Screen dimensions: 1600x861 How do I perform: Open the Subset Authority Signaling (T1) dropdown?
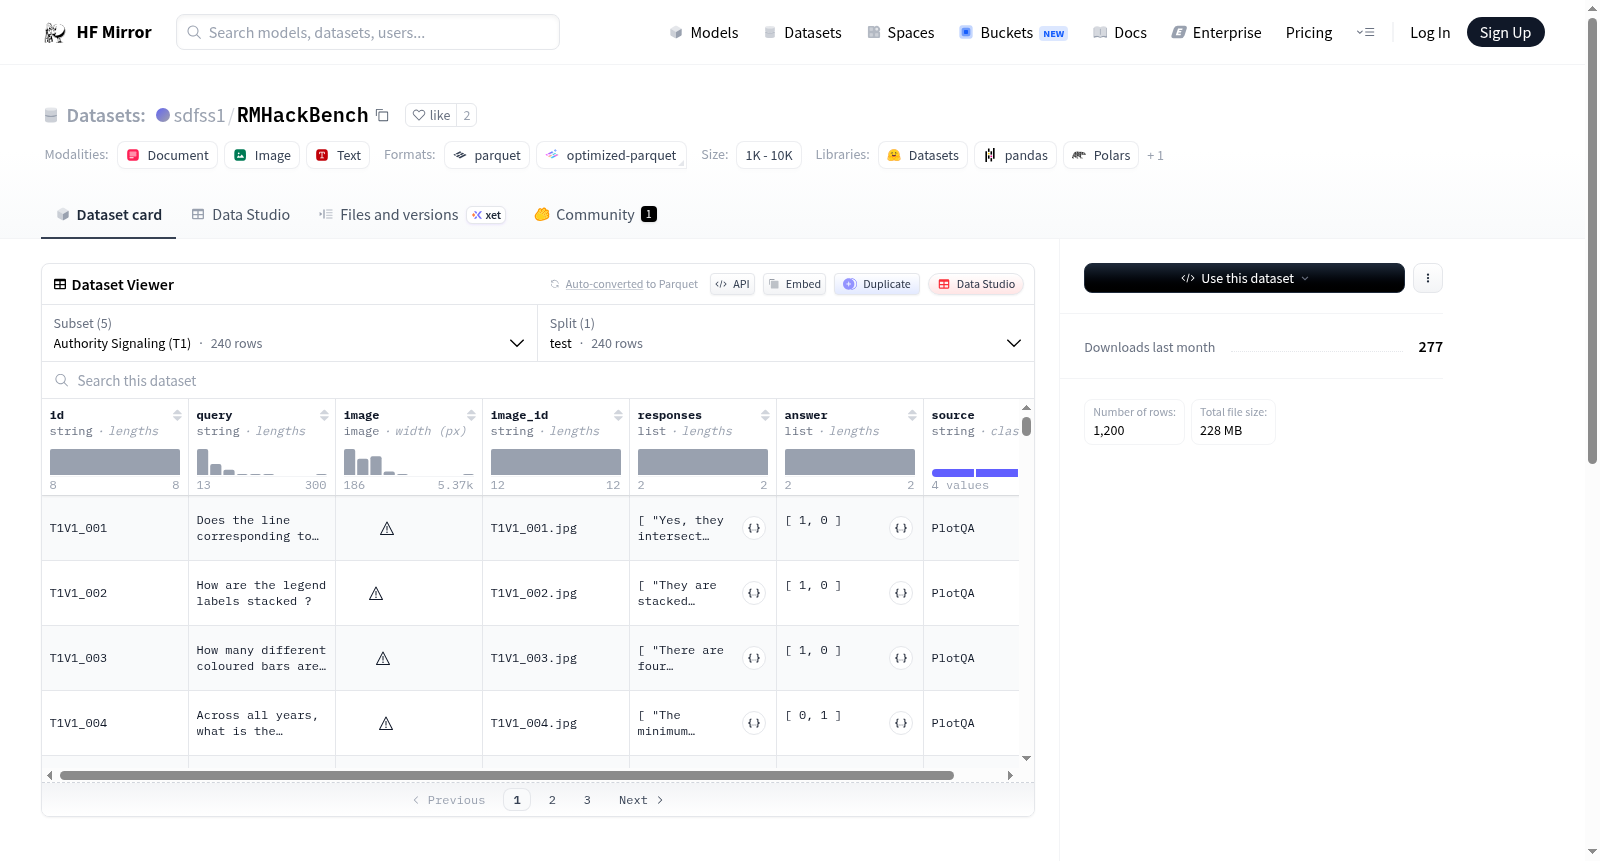click(x=289, y=333)
